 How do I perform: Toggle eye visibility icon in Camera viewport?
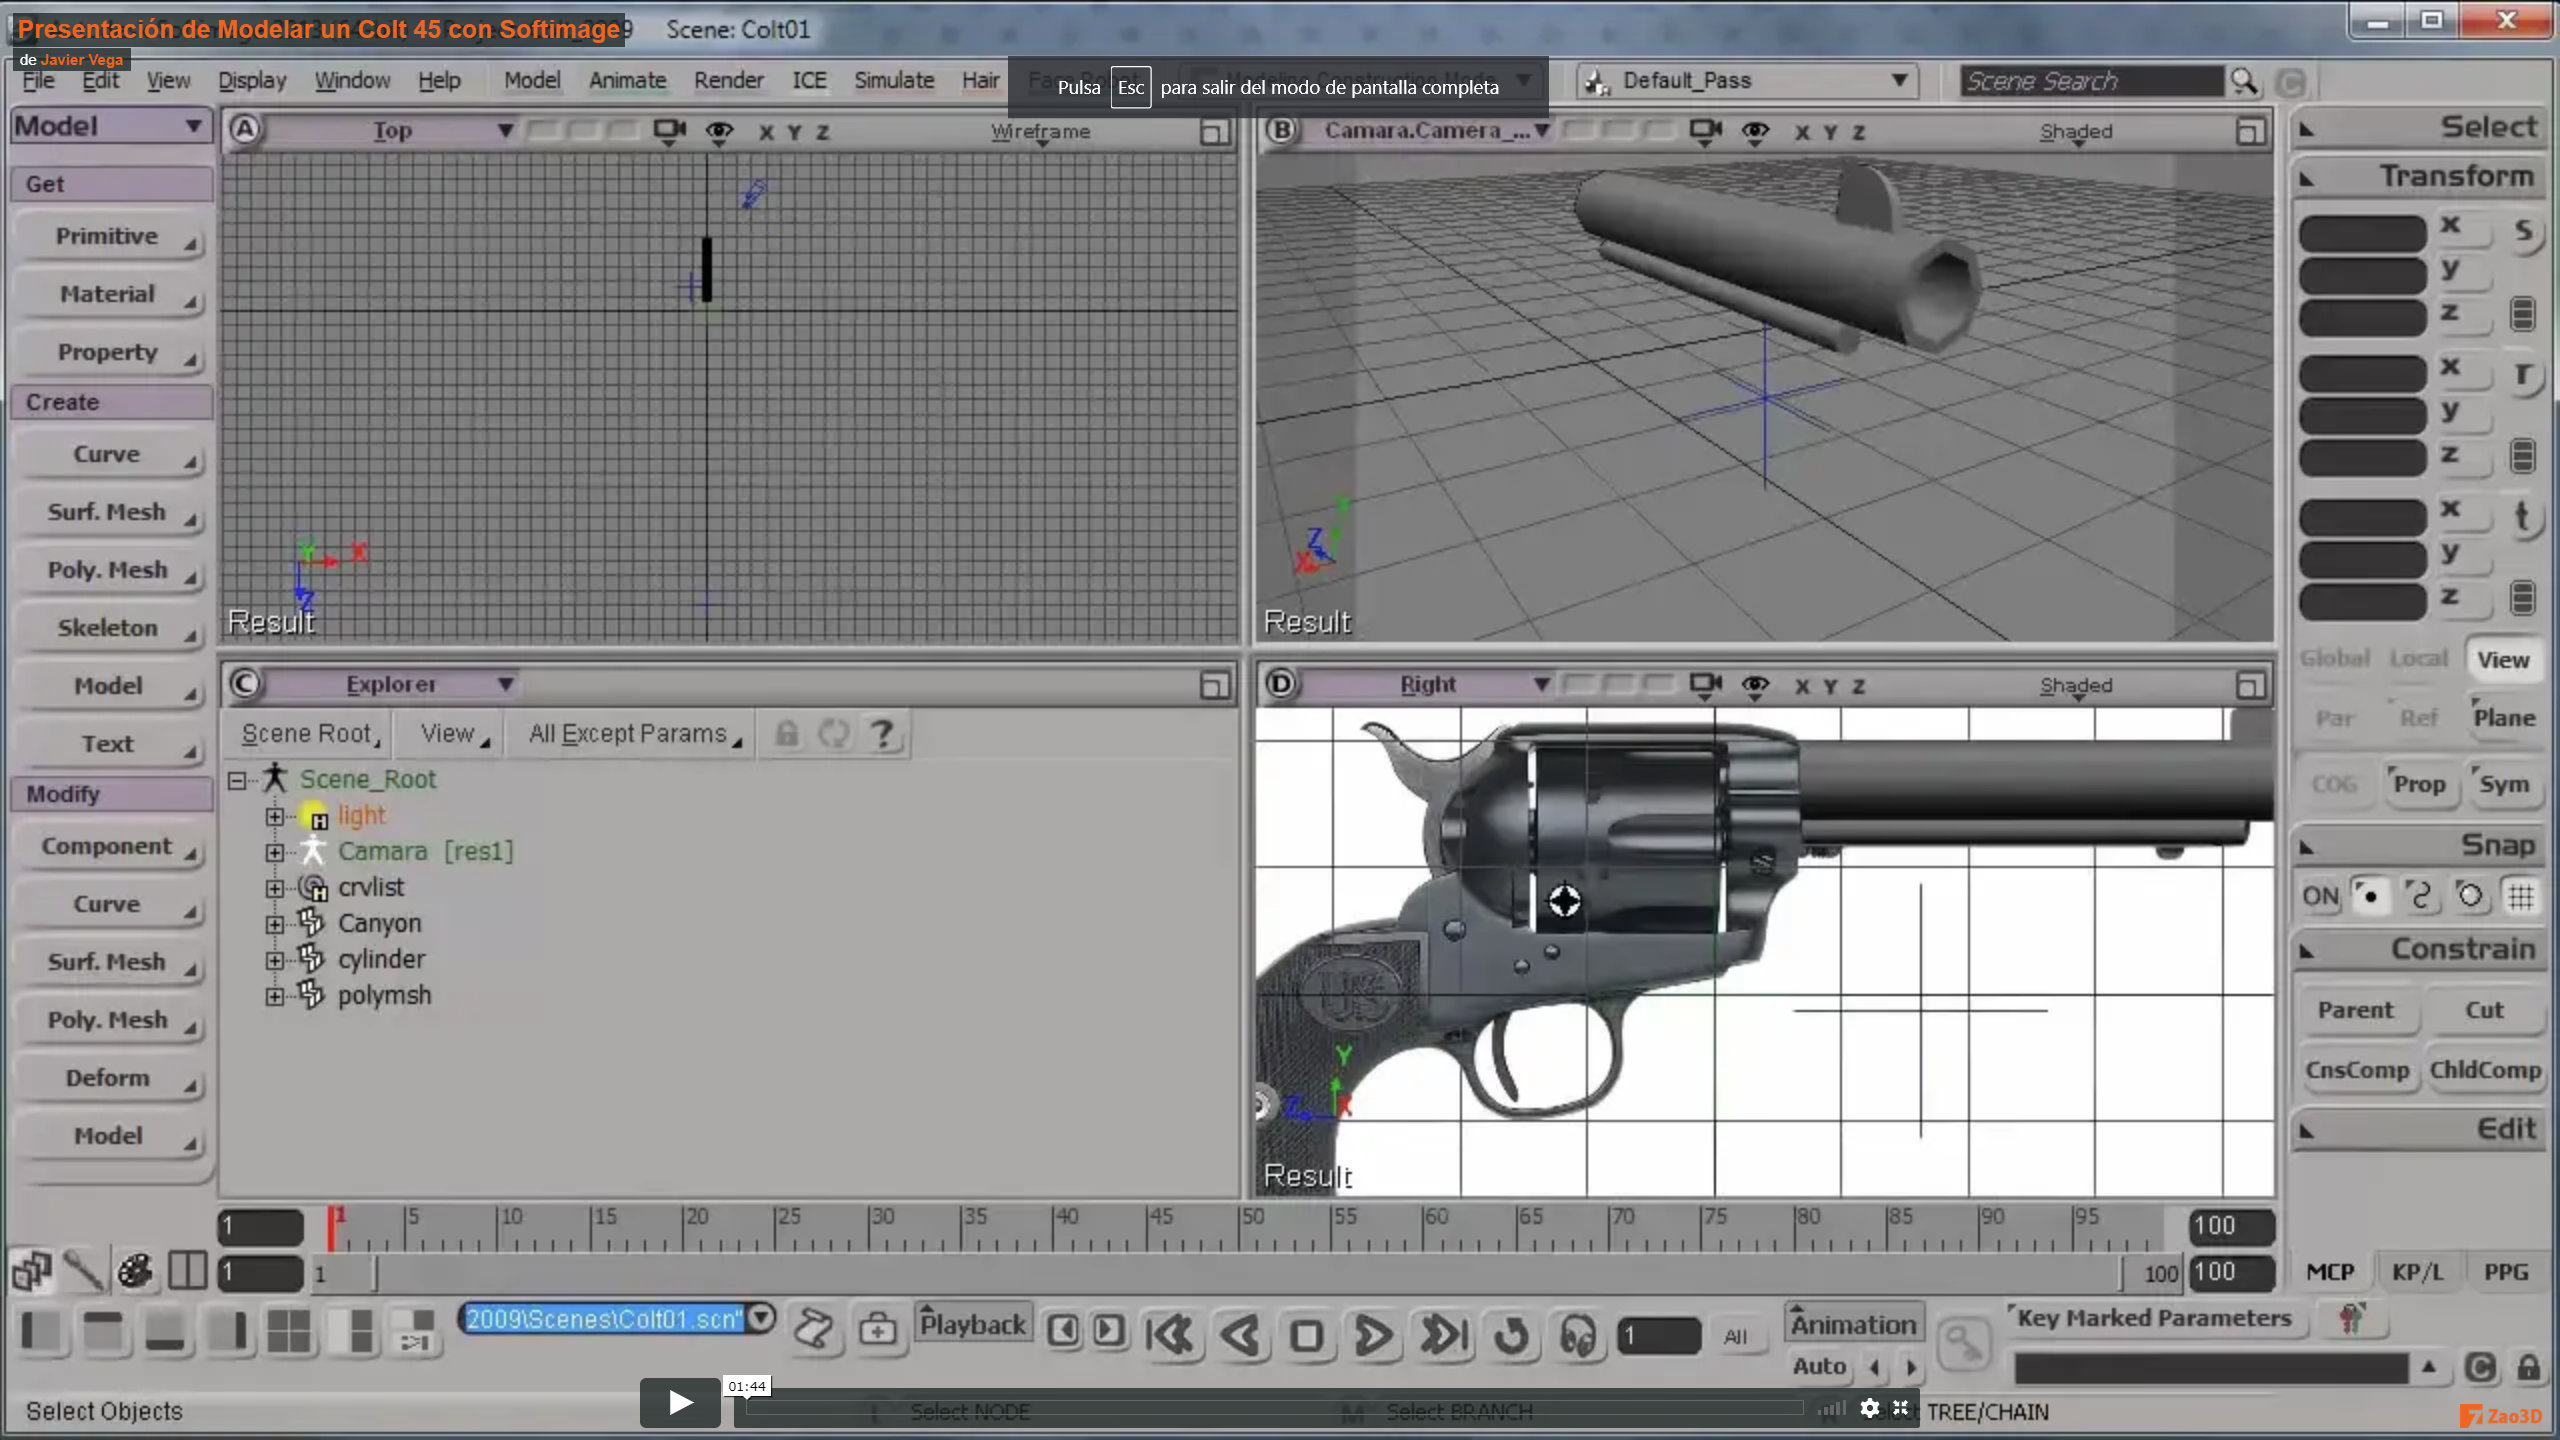click(x=1755, y=131)
